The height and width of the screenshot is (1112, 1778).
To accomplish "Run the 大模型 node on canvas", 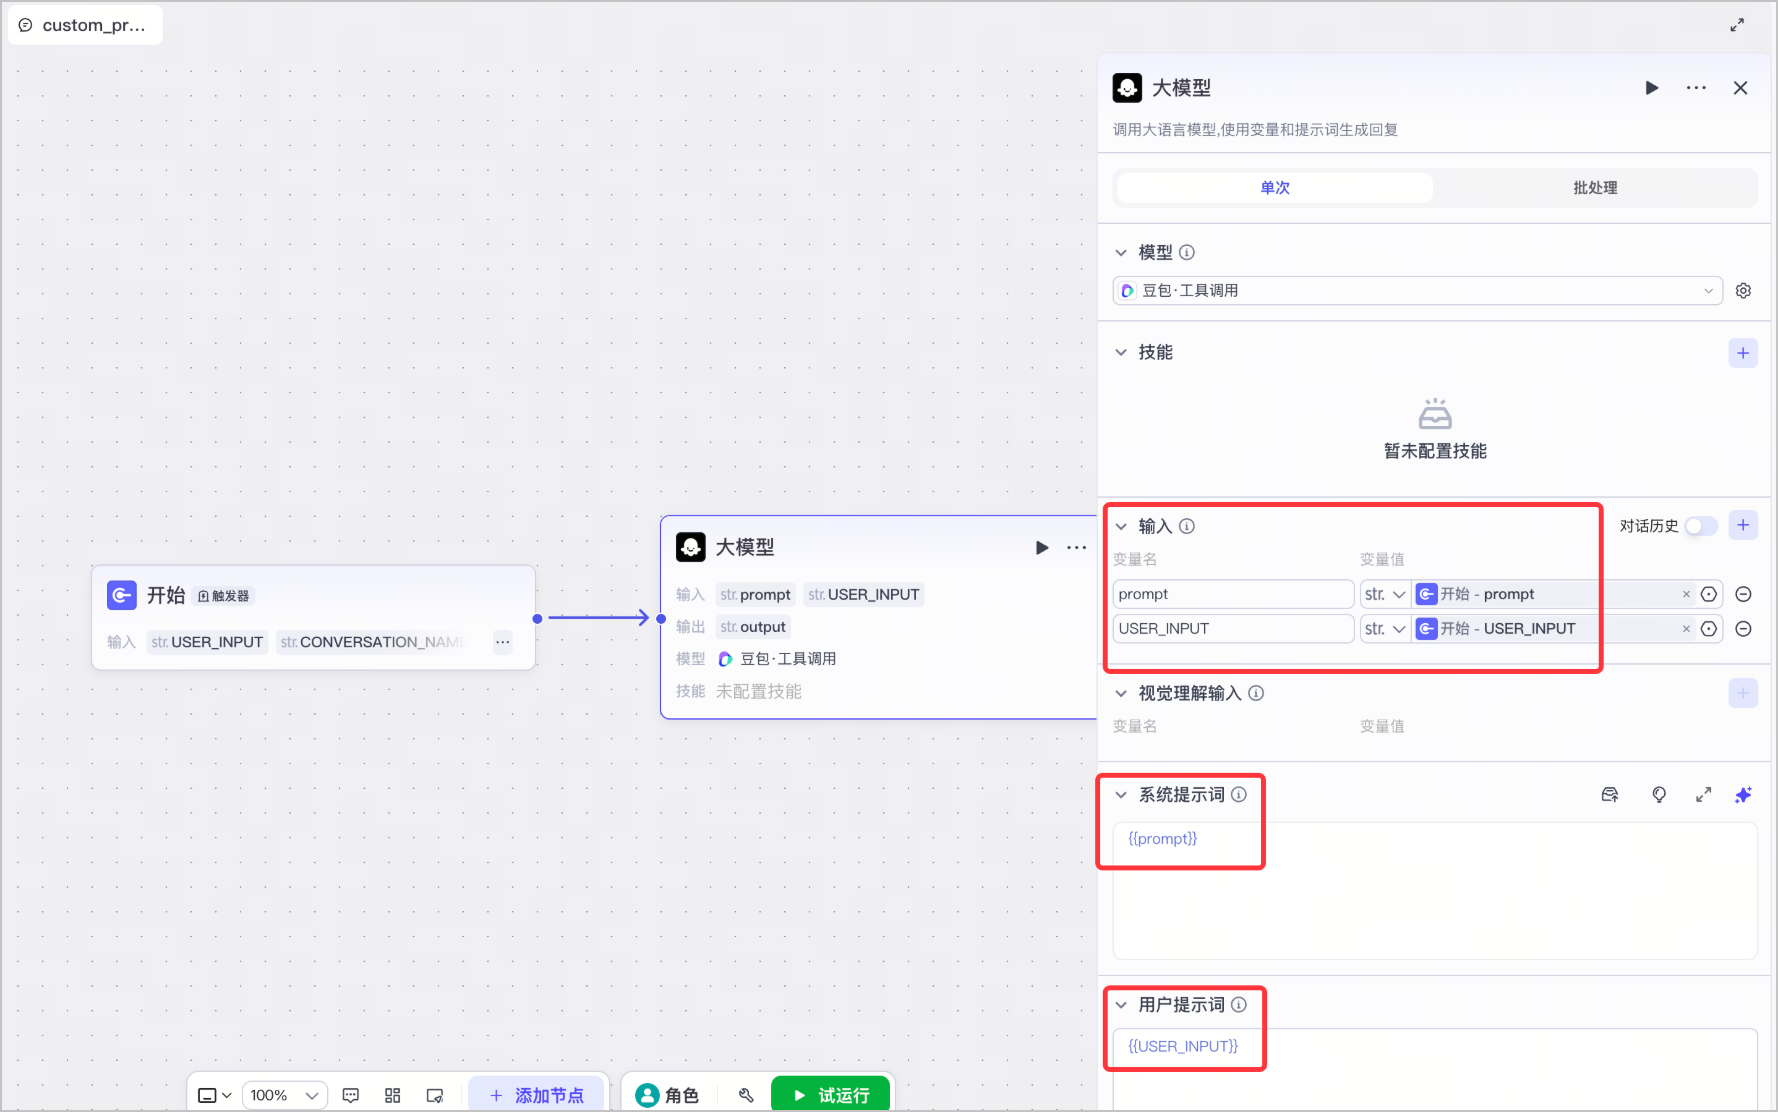I will (x=1042, y=547).
